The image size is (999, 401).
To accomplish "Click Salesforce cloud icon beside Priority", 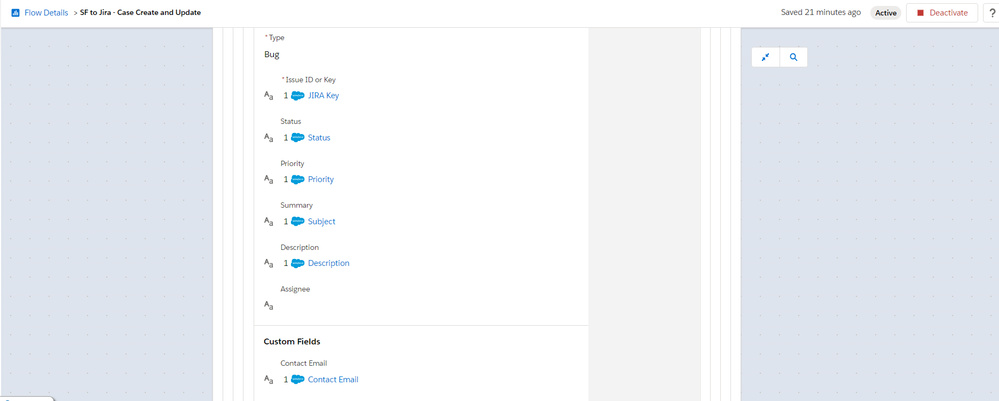I will click(298, 179).
